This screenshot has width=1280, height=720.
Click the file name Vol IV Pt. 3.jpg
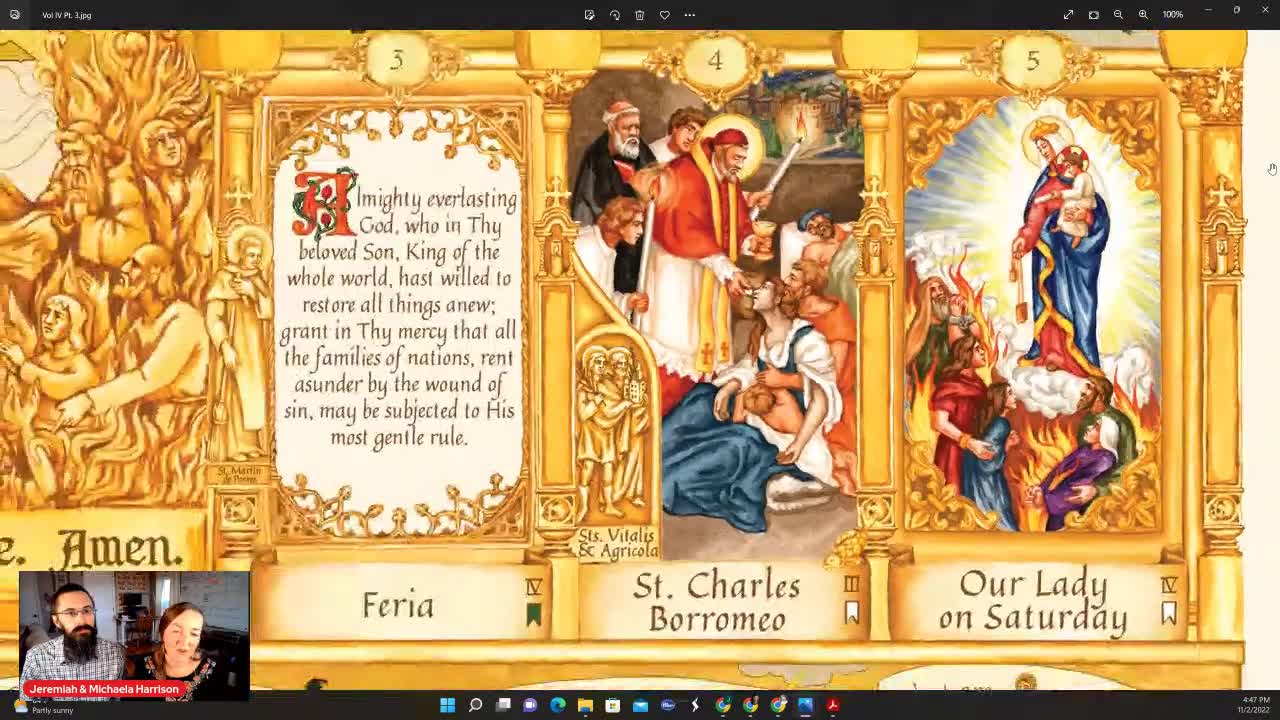click(66, 15)
